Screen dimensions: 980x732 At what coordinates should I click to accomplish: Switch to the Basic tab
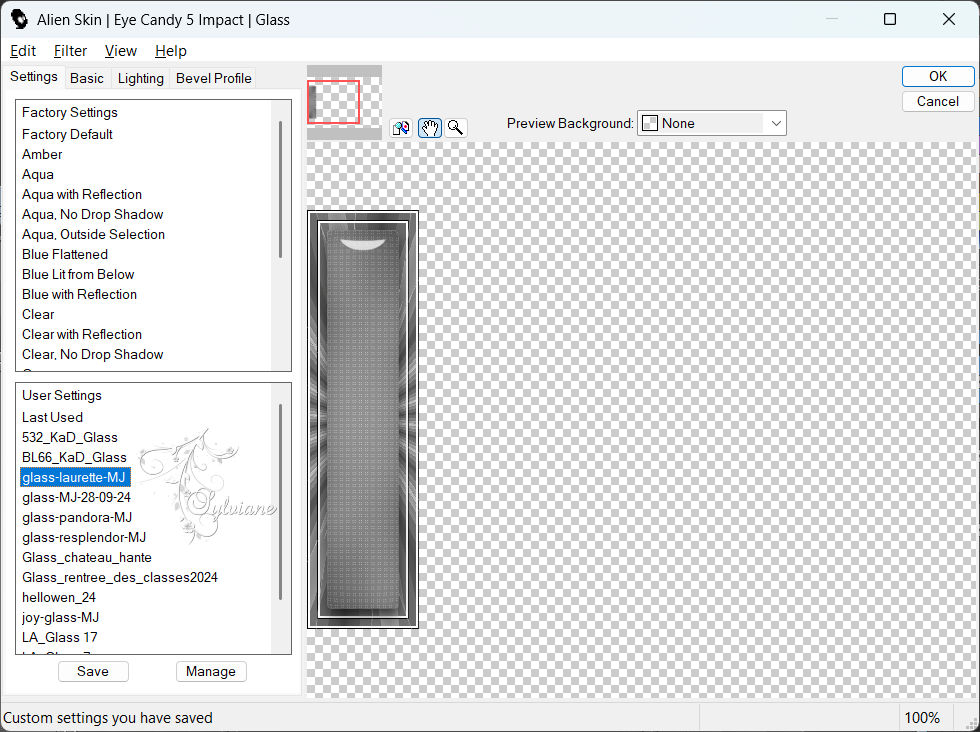click(87, 78)
